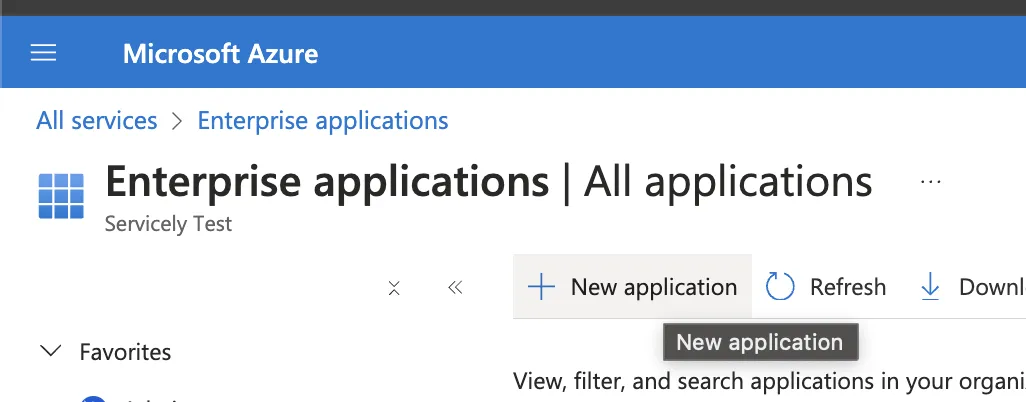Open the Azure portal hamburger menu

(43, 52)
